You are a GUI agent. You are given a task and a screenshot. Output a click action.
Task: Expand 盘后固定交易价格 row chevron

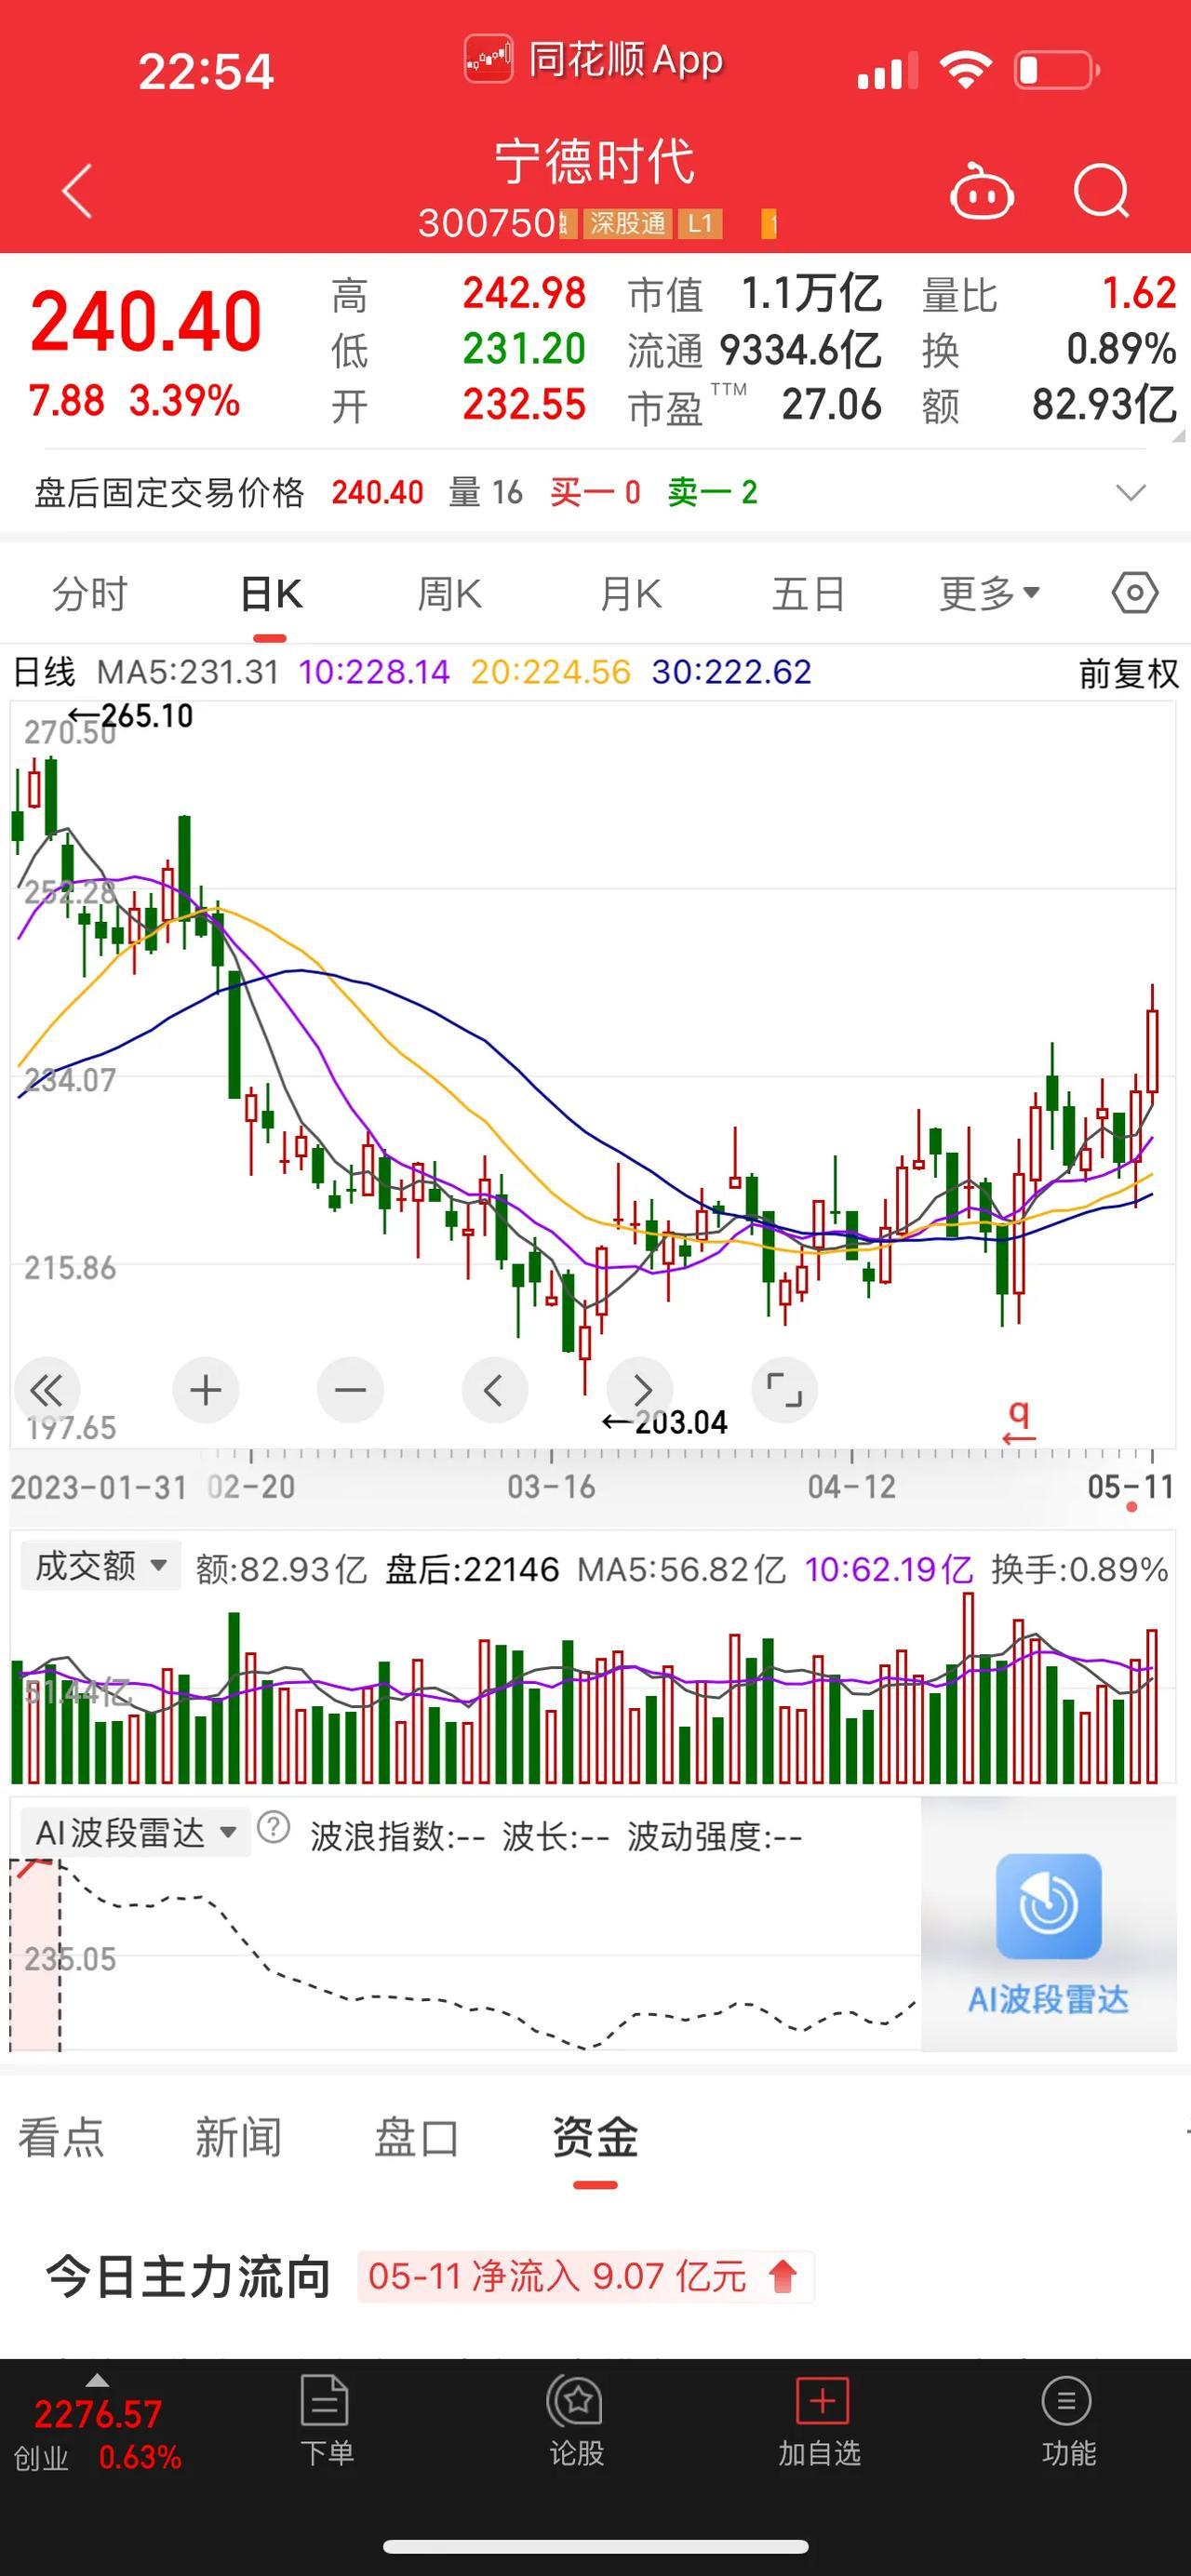coord(1131,492)
